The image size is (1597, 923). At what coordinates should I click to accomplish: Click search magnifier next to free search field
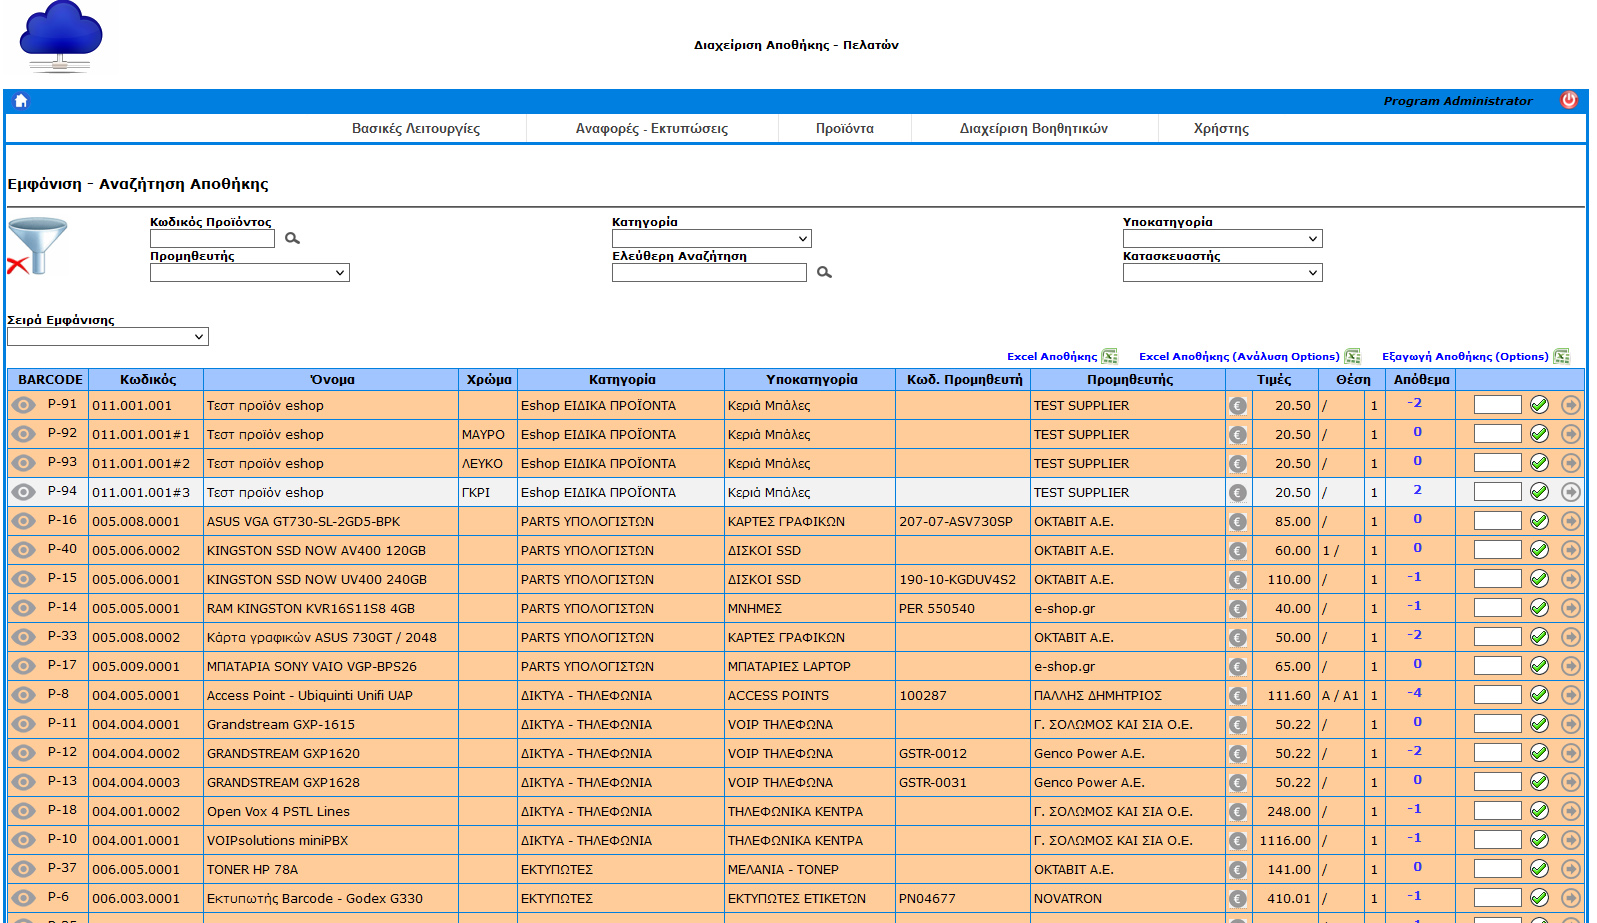click(x=824, y=272)
